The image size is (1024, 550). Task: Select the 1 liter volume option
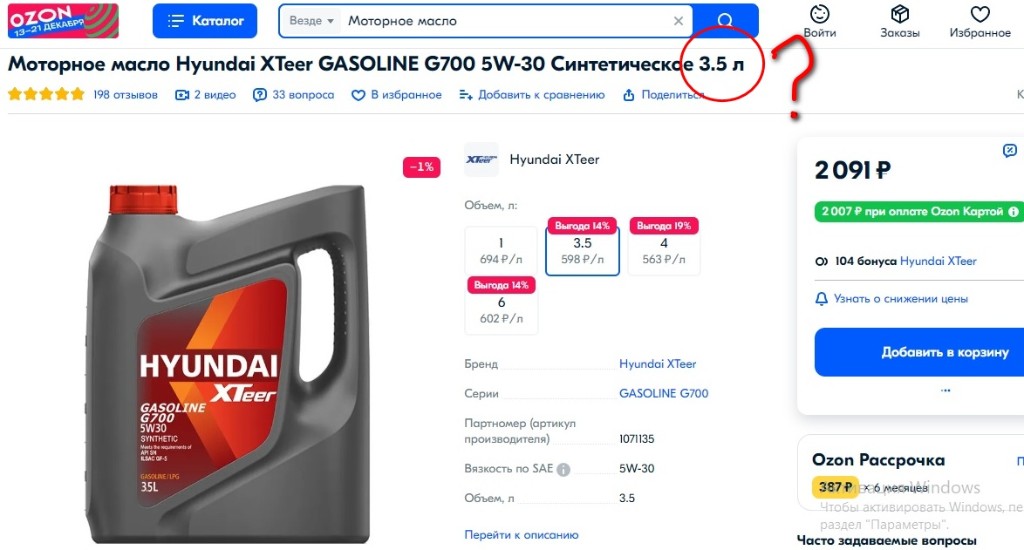click(501, 250)
